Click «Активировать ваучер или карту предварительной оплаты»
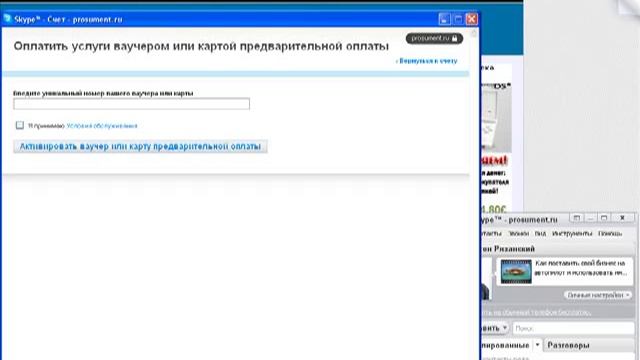640x360 pixels. pos(140,146)
